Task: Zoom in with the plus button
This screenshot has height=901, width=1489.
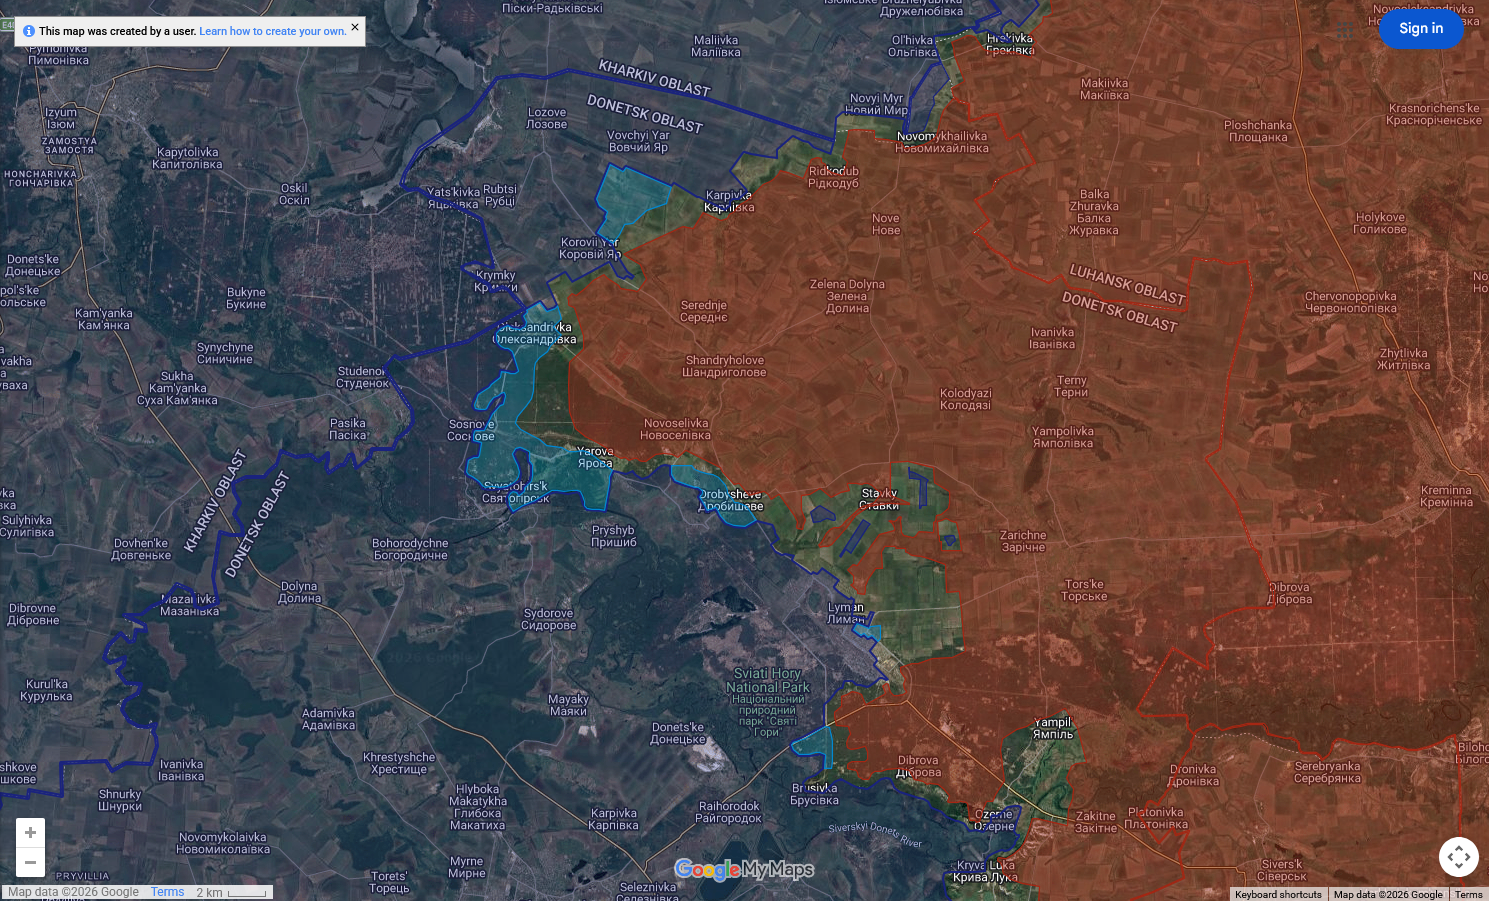Action: pos(30,833)
